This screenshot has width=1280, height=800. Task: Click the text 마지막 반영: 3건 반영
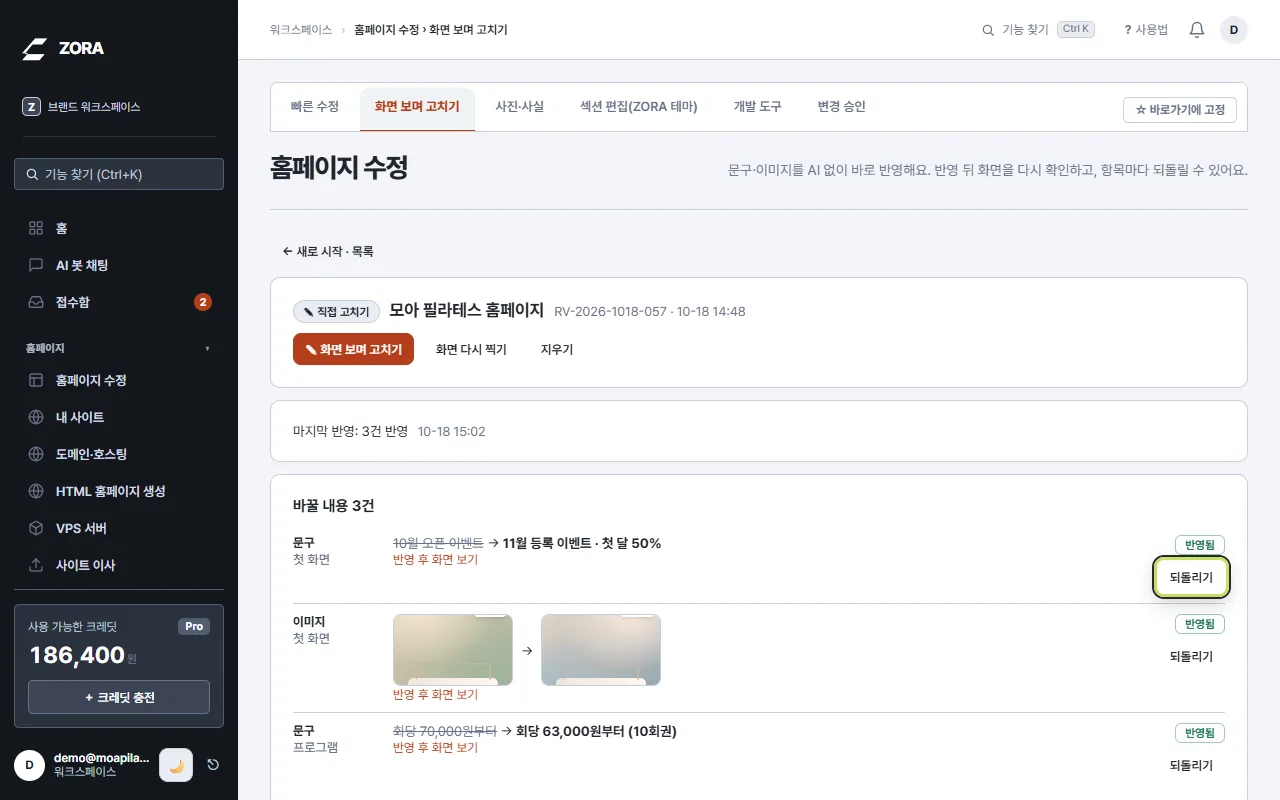(350, 432)
